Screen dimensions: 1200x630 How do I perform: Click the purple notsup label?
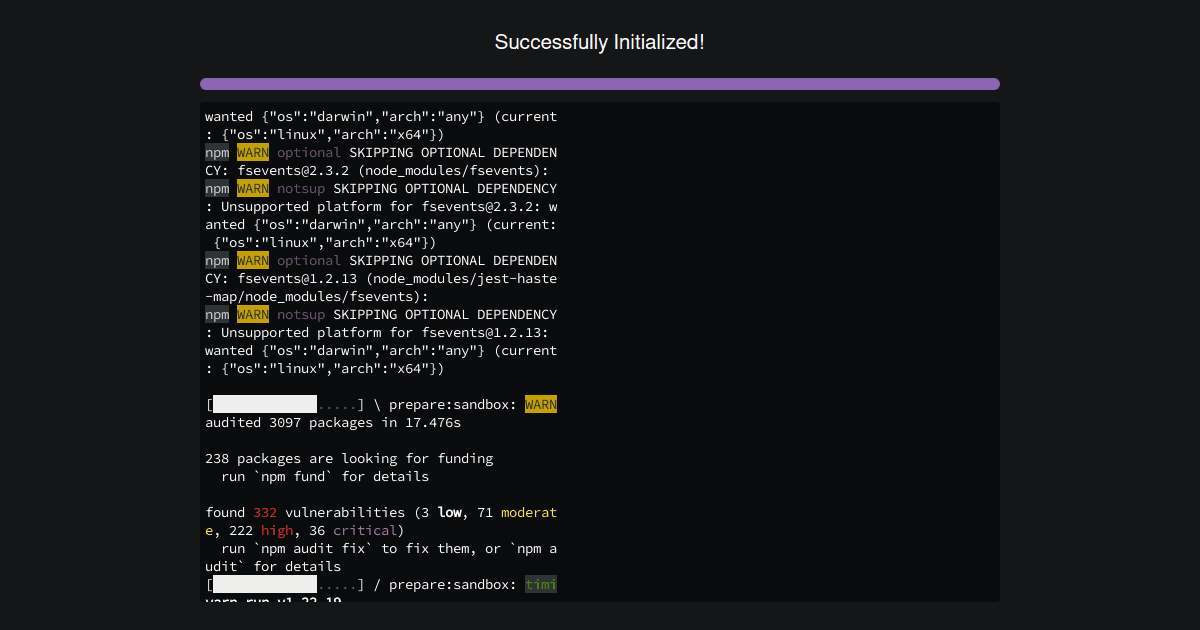click(x=301, y=188)
